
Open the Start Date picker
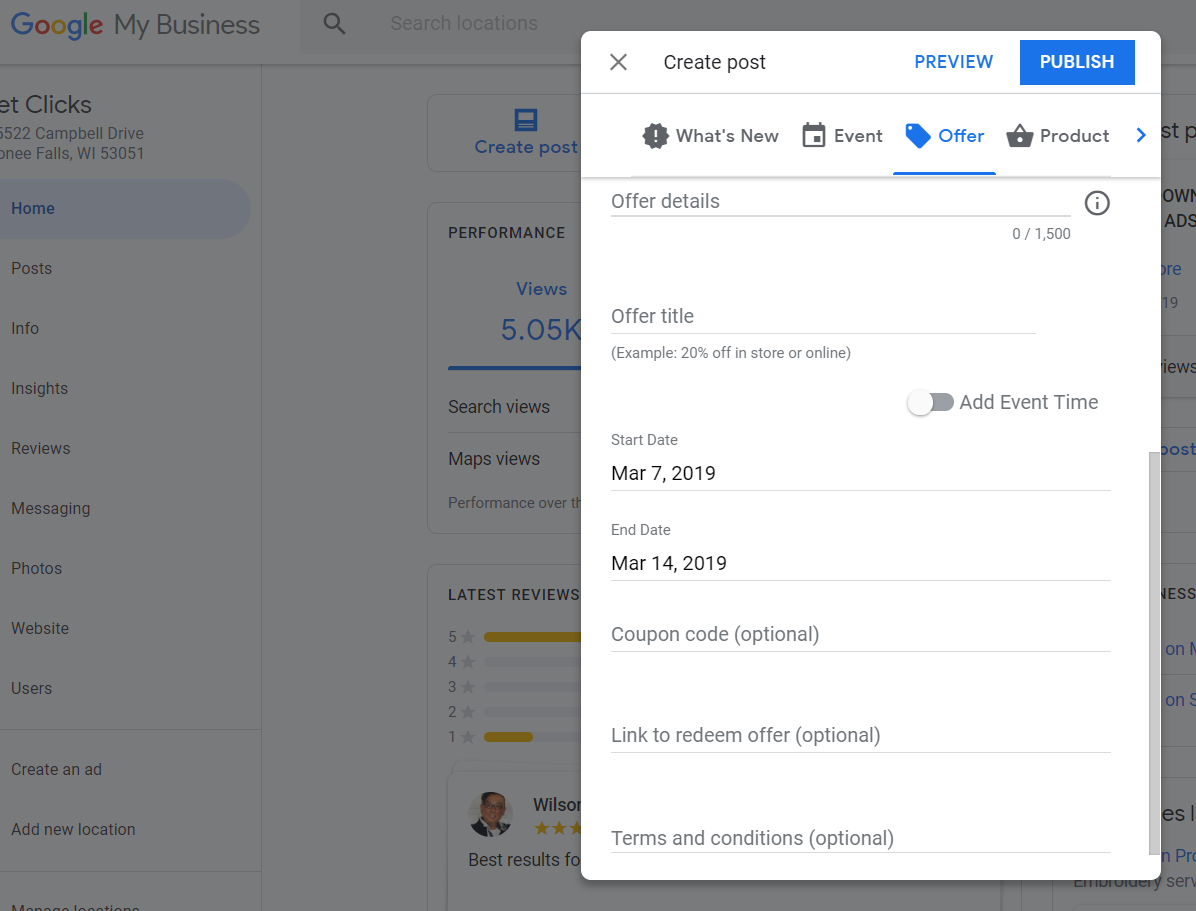[x=860, y=473]
